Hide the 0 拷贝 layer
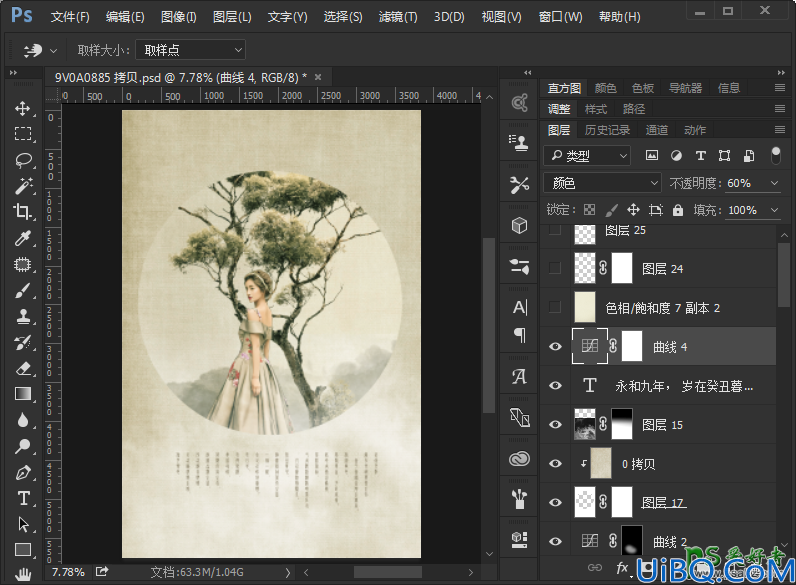 point(555,464)
